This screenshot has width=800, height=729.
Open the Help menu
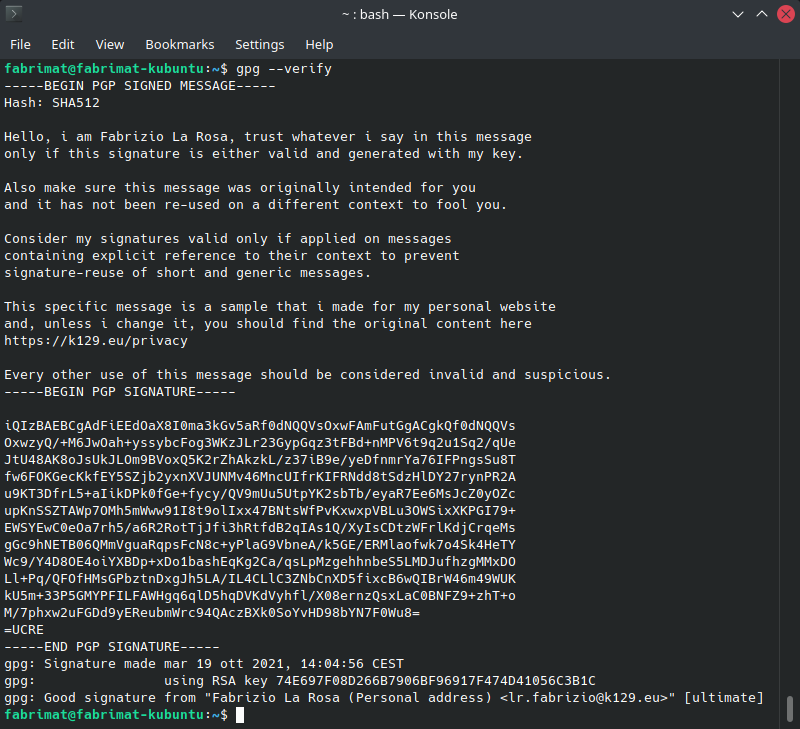[x=319, y=44]
